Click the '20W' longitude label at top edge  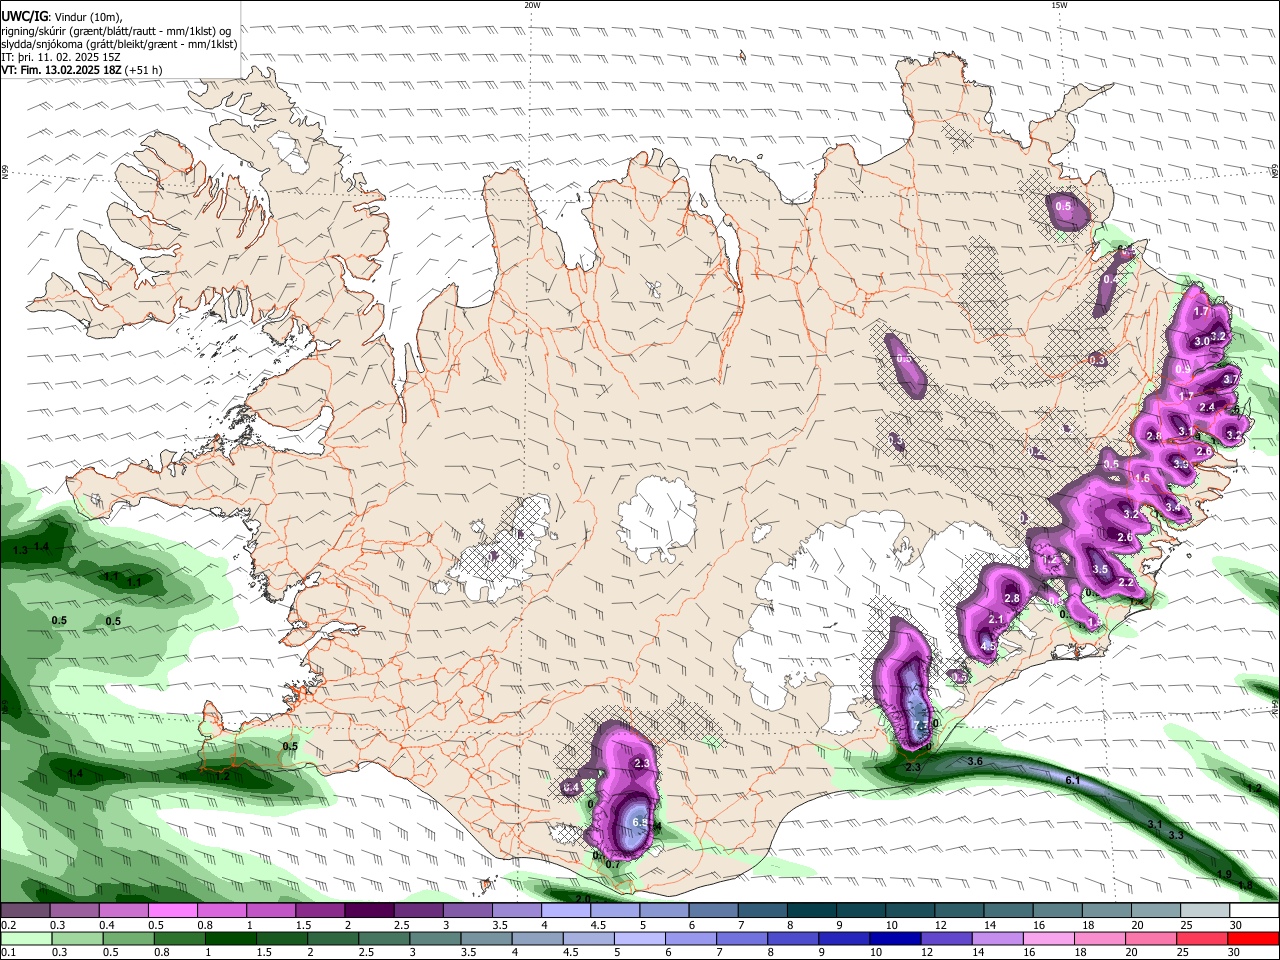(x=532, y=5)
